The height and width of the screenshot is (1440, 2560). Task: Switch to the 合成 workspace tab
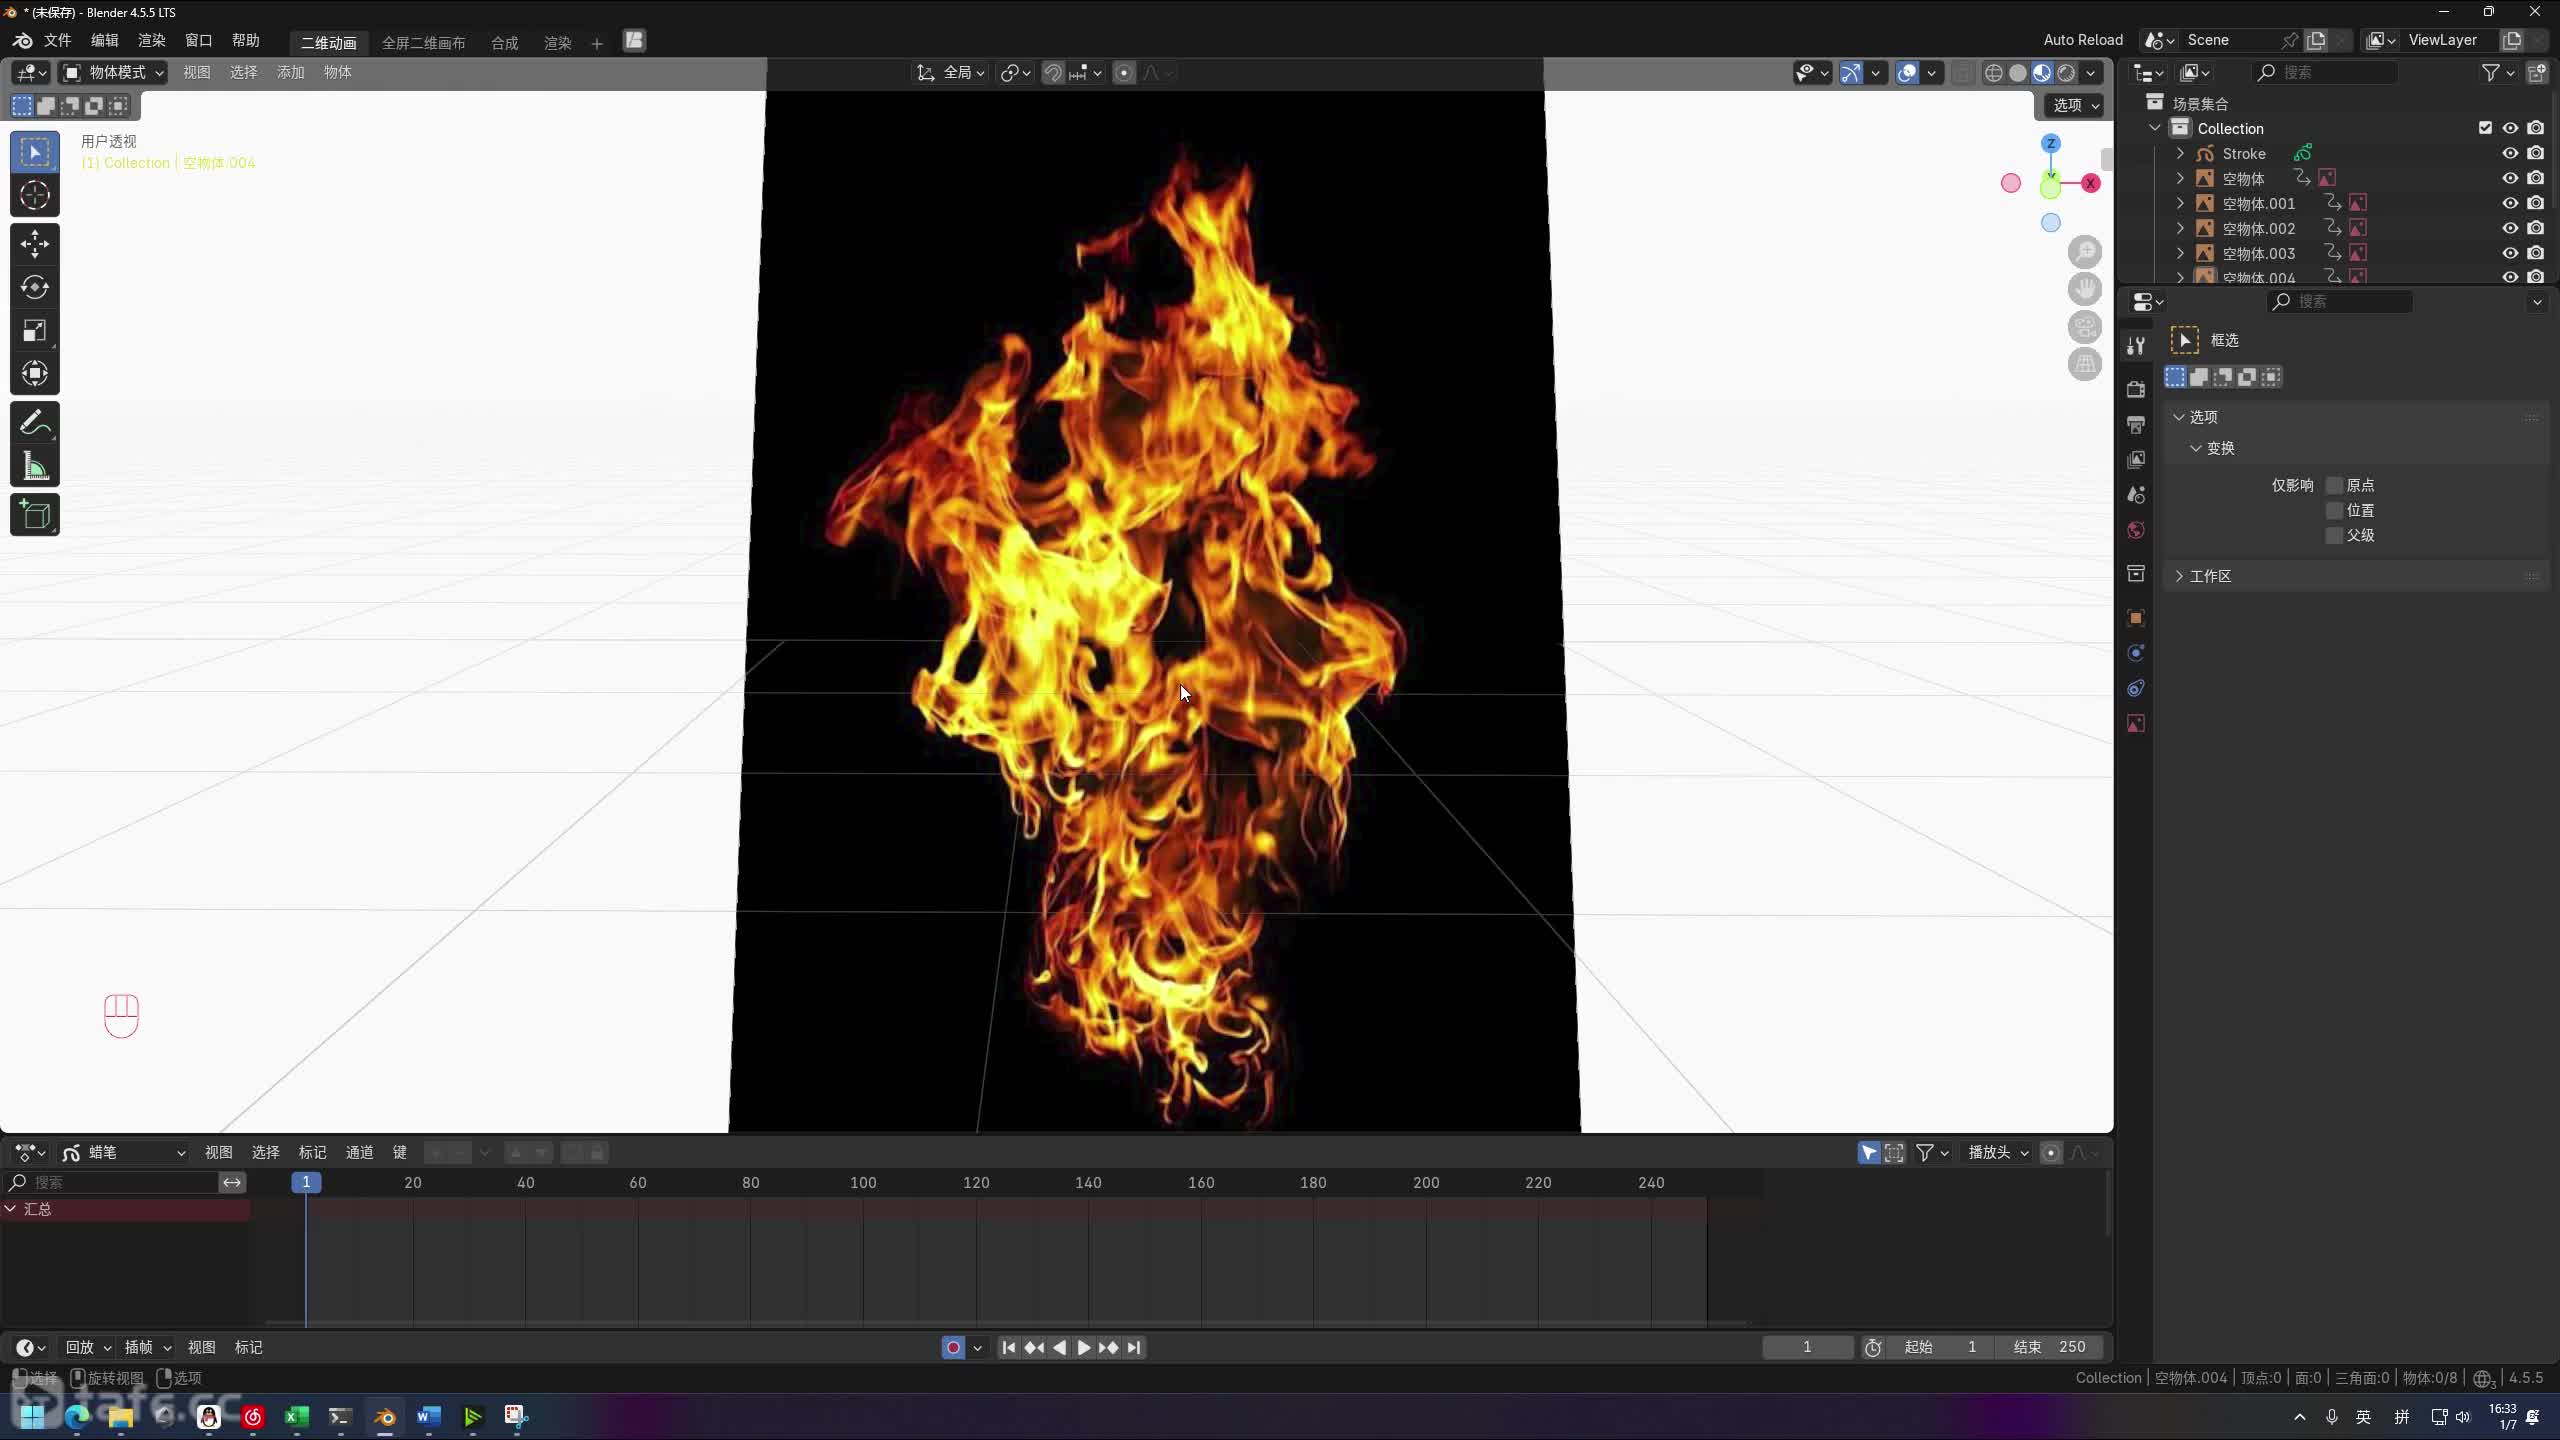tap(504, 43)
